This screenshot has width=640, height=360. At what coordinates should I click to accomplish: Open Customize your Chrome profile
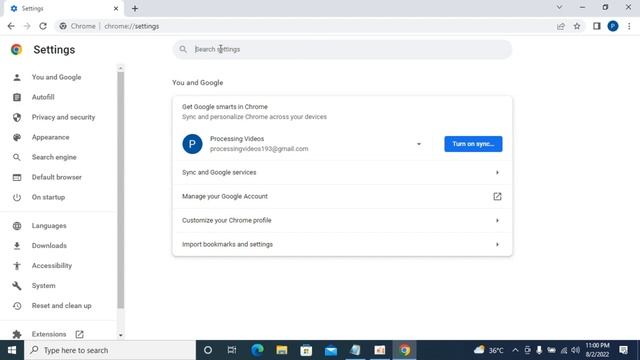pos(342,220)
